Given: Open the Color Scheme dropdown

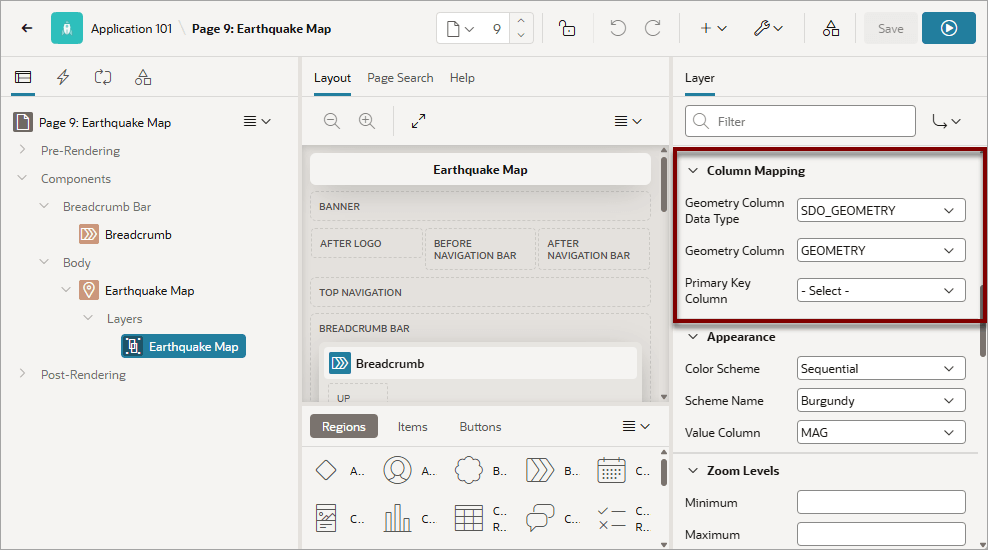Looking at the screenshot, I should [881, 369].
